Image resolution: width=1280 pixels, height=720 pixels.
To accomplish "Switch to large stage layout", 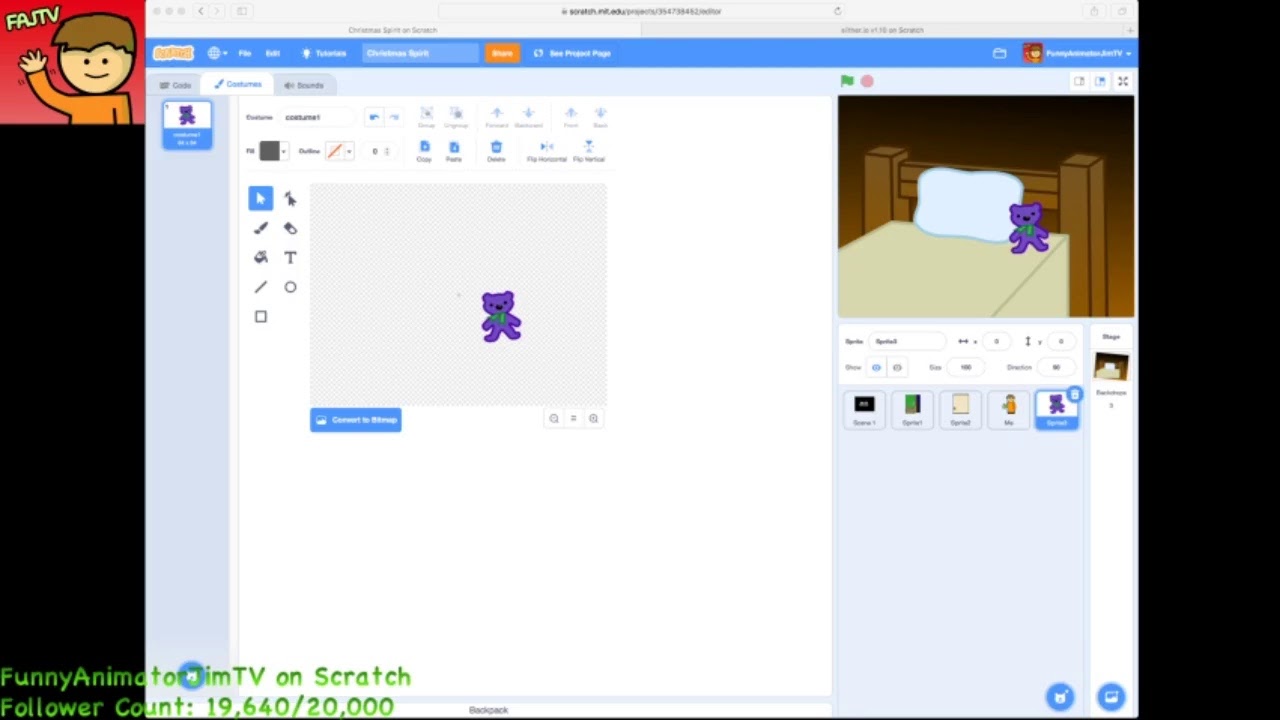I will pos(1100,81).
